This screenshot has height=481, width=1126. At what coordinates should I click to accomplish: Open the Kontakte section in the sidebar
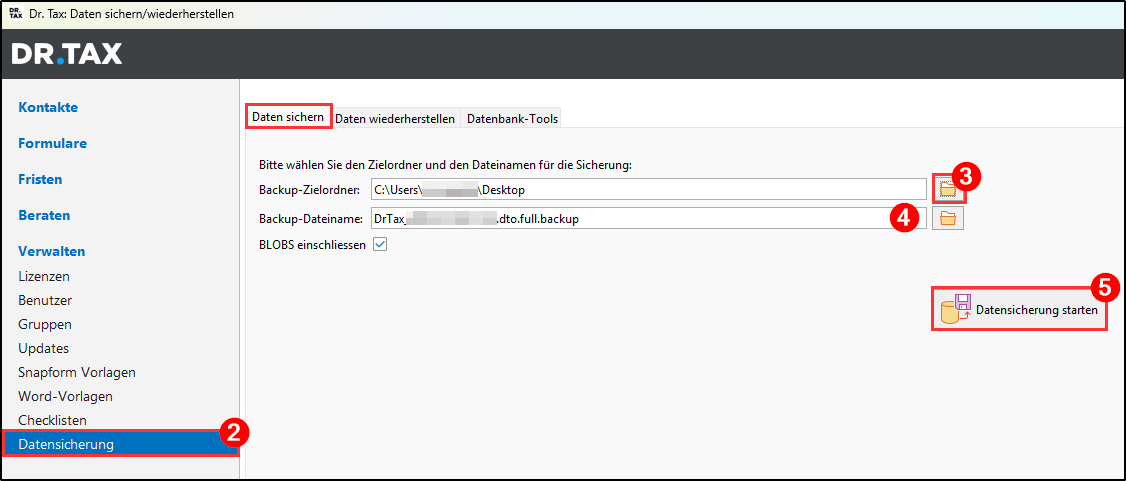[x=48, y=108]
